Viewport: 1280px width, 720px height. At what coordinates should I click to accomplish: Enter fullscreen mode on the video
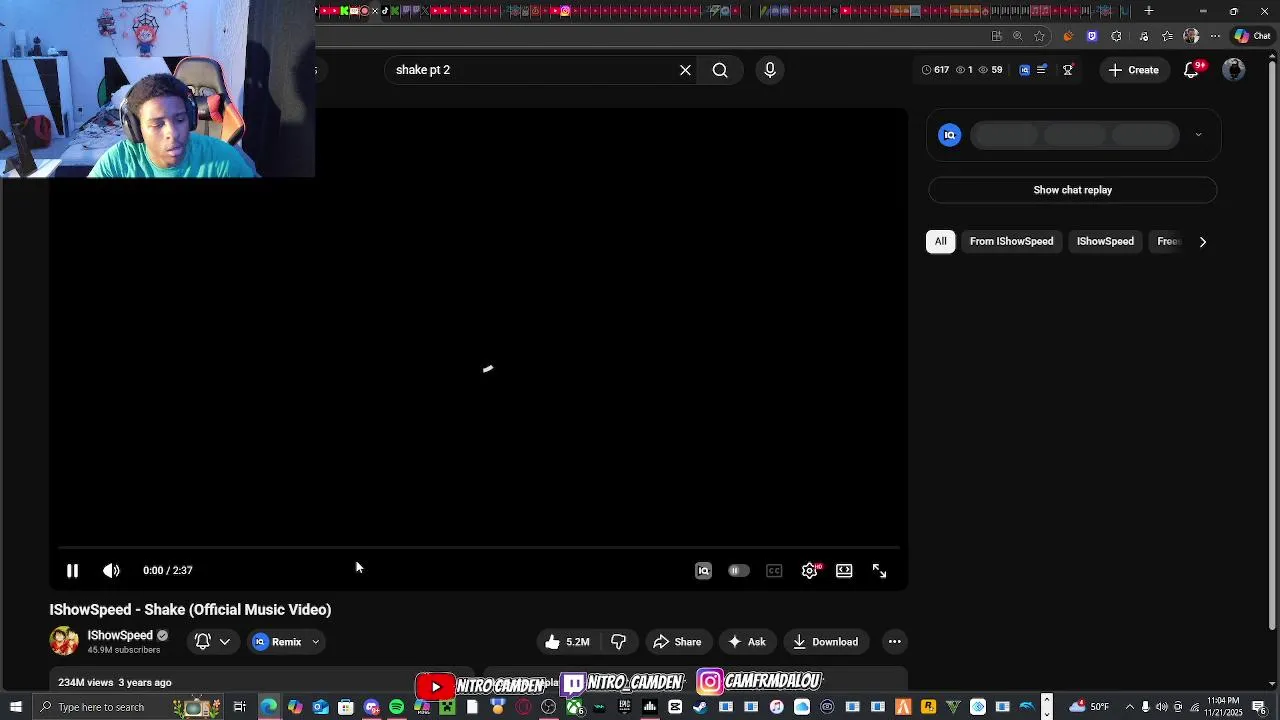[x=879, y=570]
